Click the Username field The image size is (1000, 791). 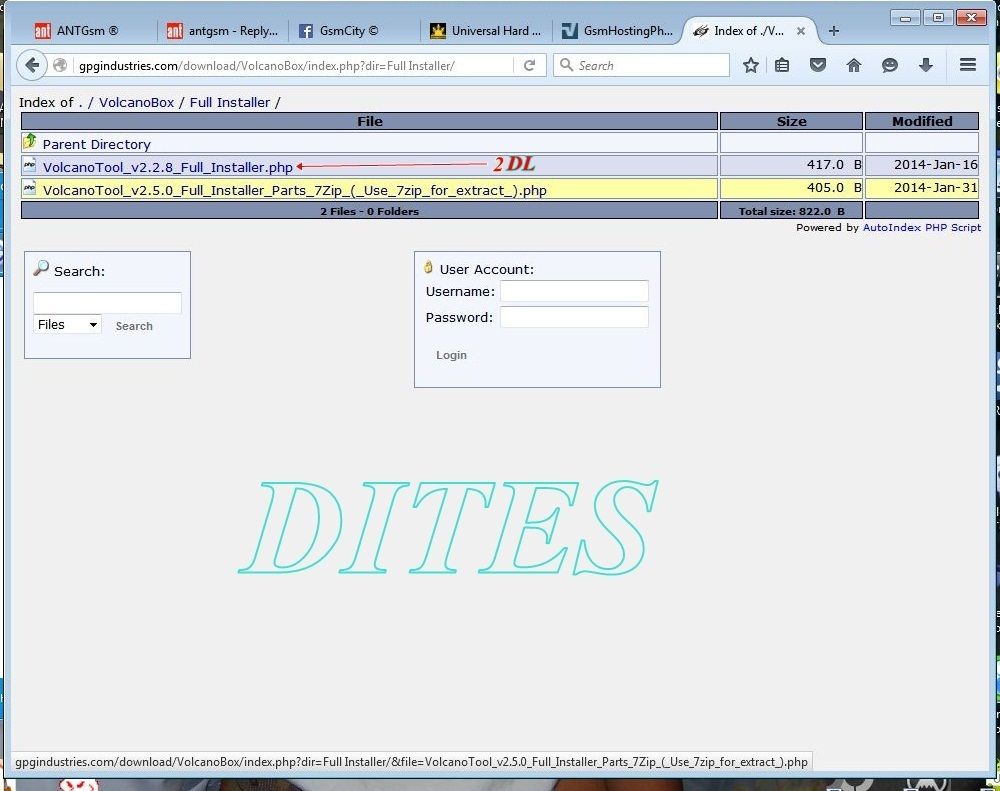pyautogui.click(x=574, y=291)
